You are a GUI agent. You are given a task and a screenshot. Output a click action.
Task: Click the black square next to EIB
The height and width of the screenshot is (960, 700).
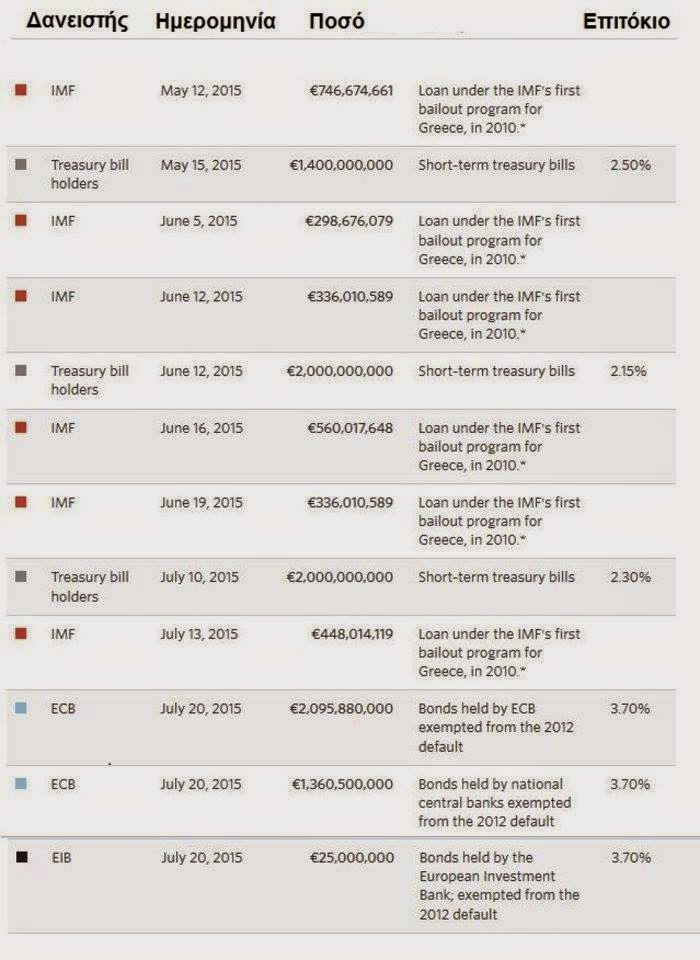pos(21,857)
